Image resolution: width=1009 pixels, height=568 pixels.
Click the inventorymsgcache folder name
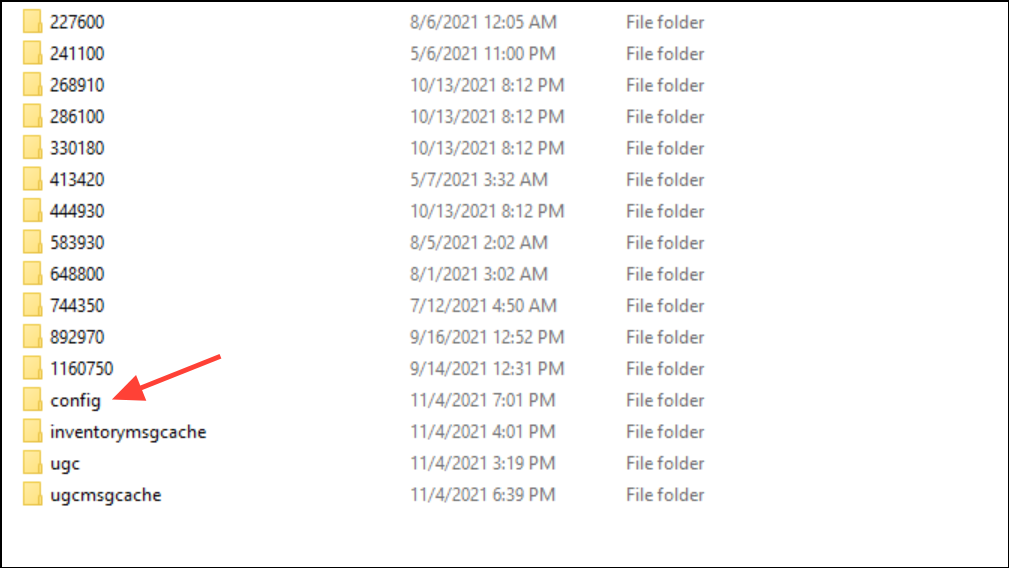tap(128, 432)
